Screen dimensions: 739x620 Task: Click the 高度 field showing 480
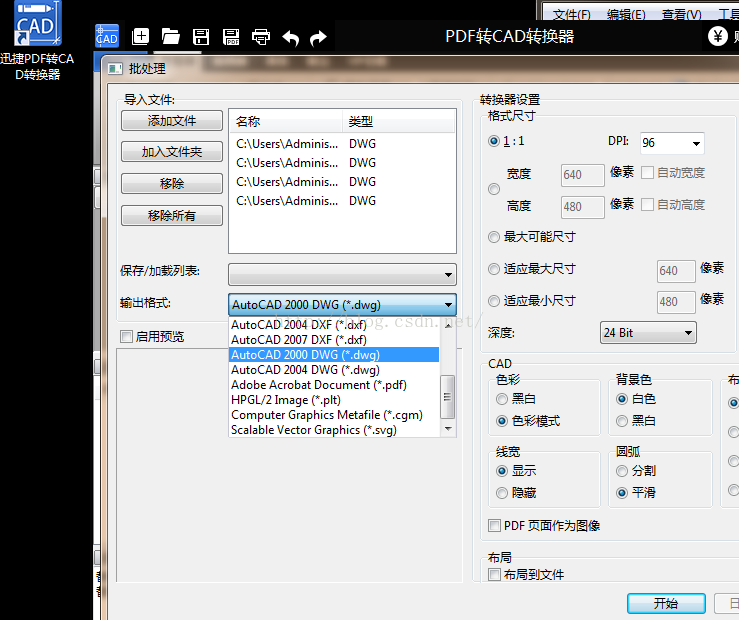[583, 207]
